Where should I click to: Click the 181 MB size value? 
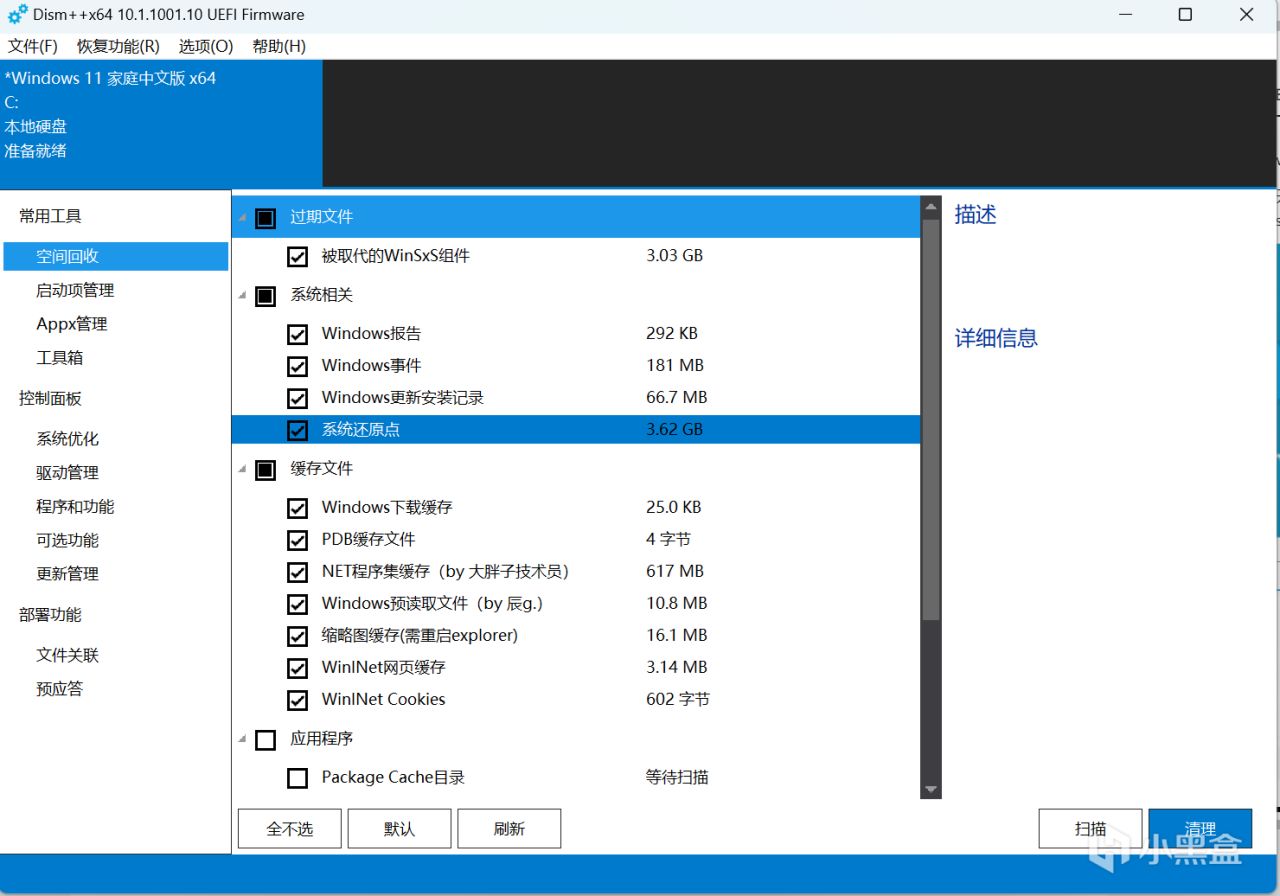[675, 365]
